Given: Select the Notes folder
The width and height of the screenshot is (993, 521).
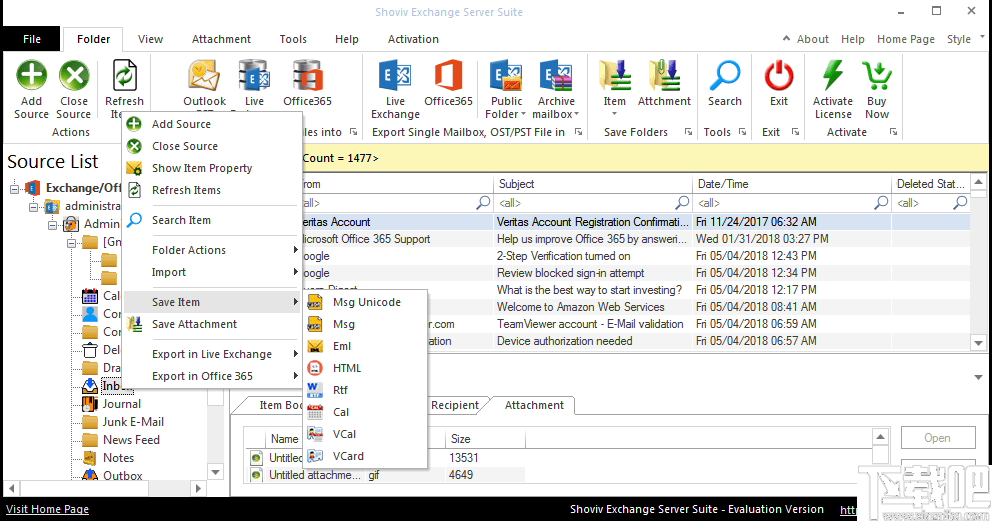Looking at the screenshot, I should tap(118, 458).
